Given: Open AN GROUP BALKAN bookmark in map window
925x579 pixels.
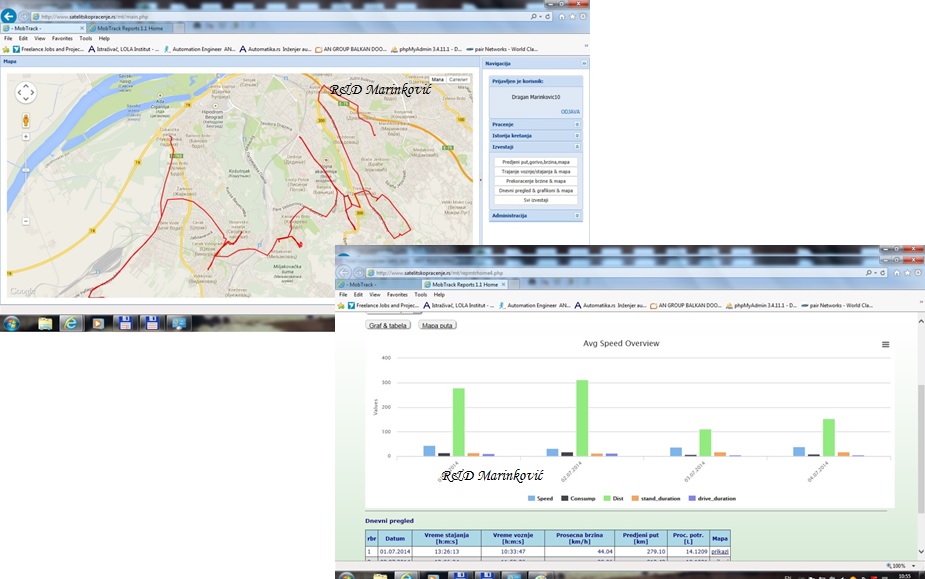Looking at the screenshot, I should click(x=351, y=49).
